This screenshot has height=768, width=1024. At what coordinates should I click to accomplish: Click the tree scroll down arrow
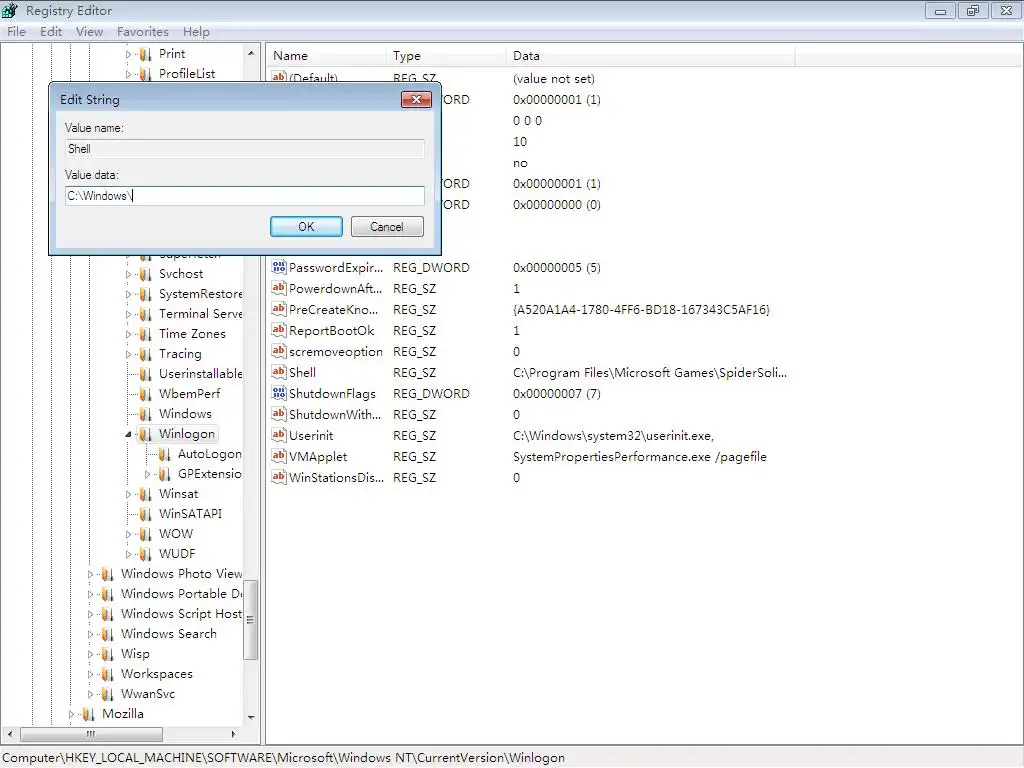tap(251, 717)
